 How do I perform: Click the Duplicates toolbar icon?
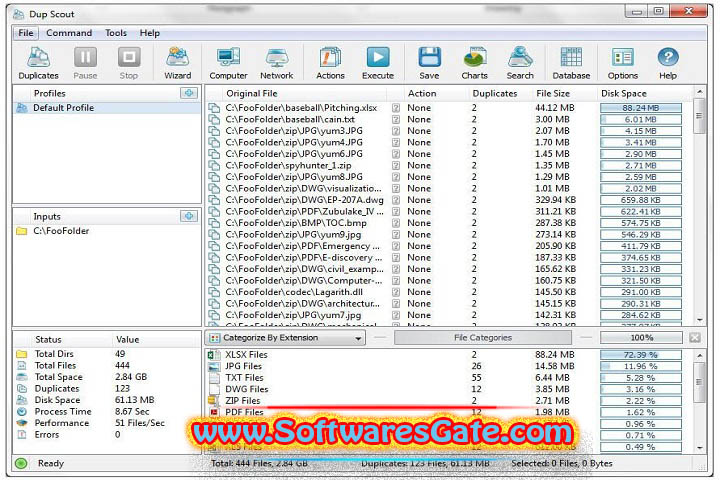[39, 63]
